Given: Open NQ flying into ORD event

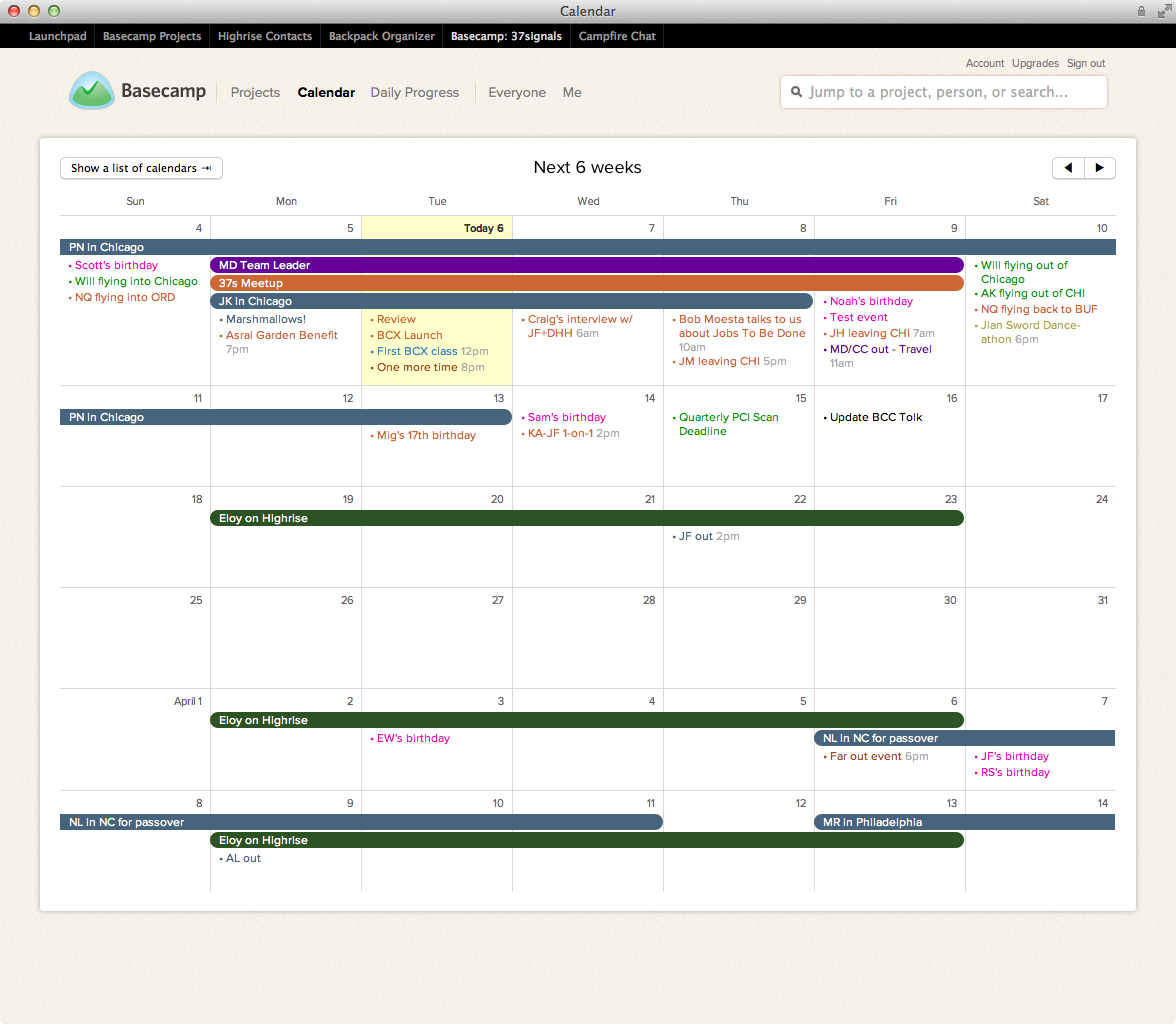Looking at the screenshot, I should click(124, 297).
